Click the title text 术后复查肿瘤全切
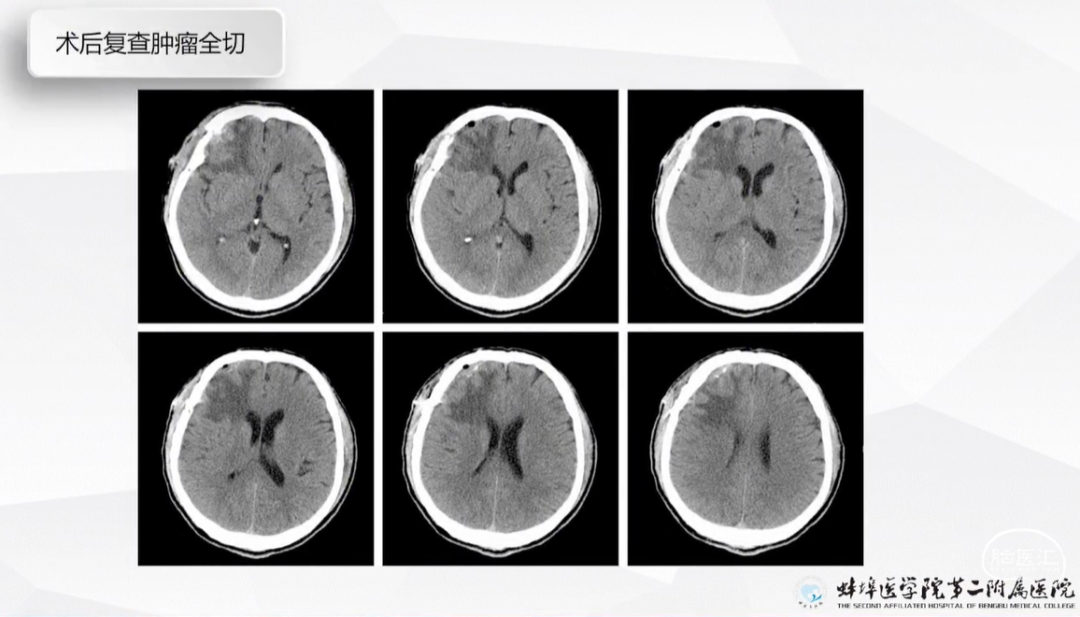Image resolution: width=1080 pixels, height=617 pixels. [x=150, y=43]
